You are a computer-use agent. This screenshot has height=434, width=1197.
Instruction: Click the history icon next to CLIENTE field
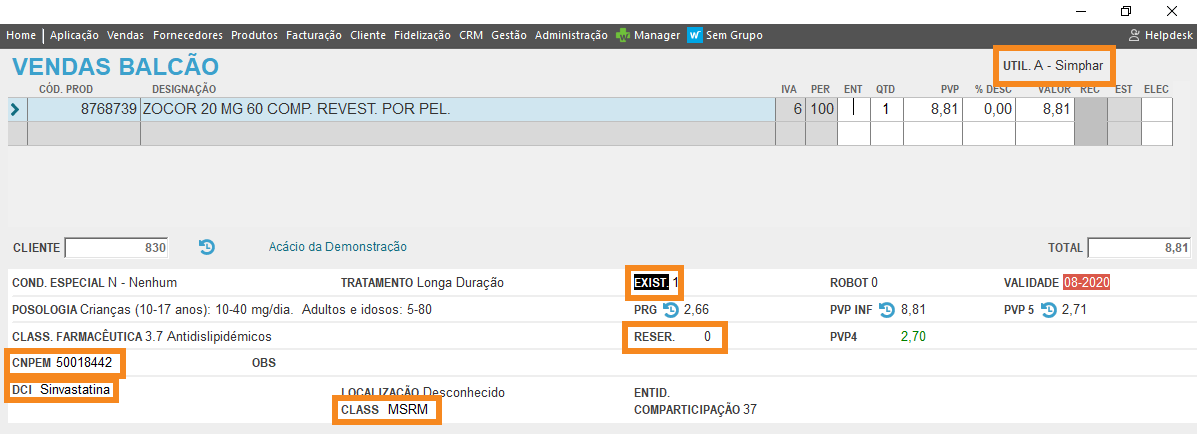(207, 247)
